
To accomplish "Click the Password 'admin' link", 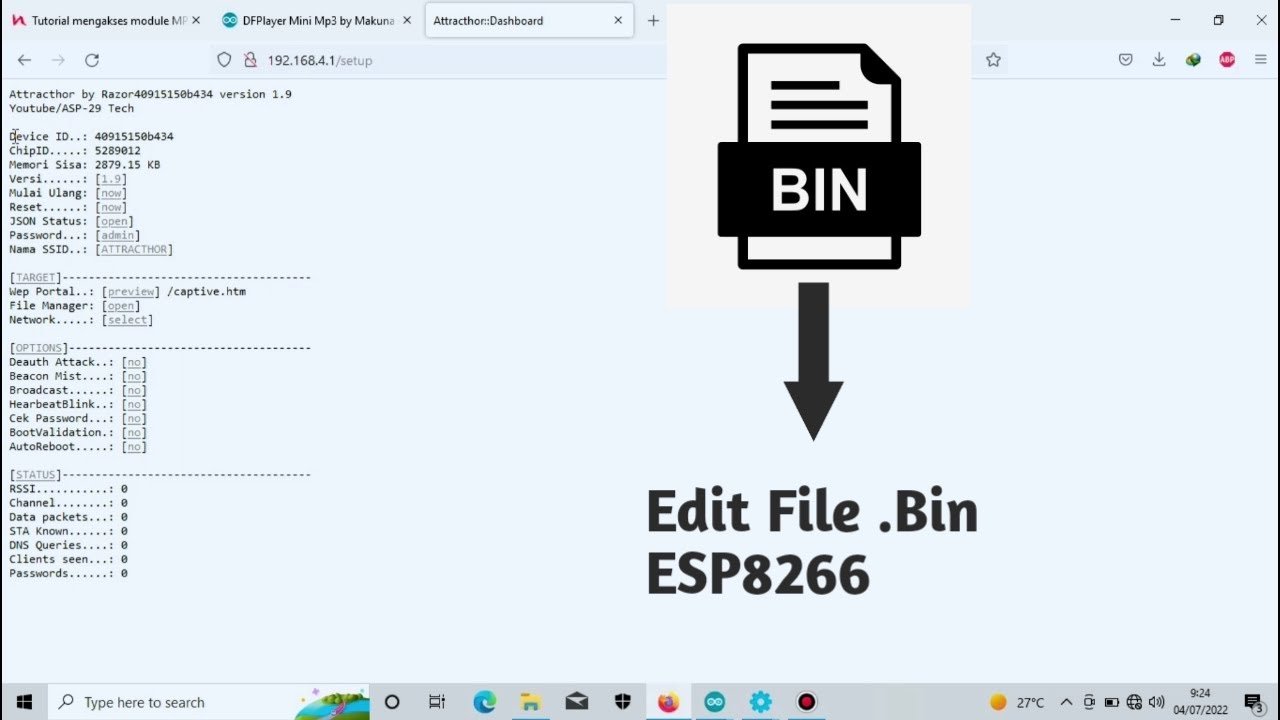I will pos(118,235).
